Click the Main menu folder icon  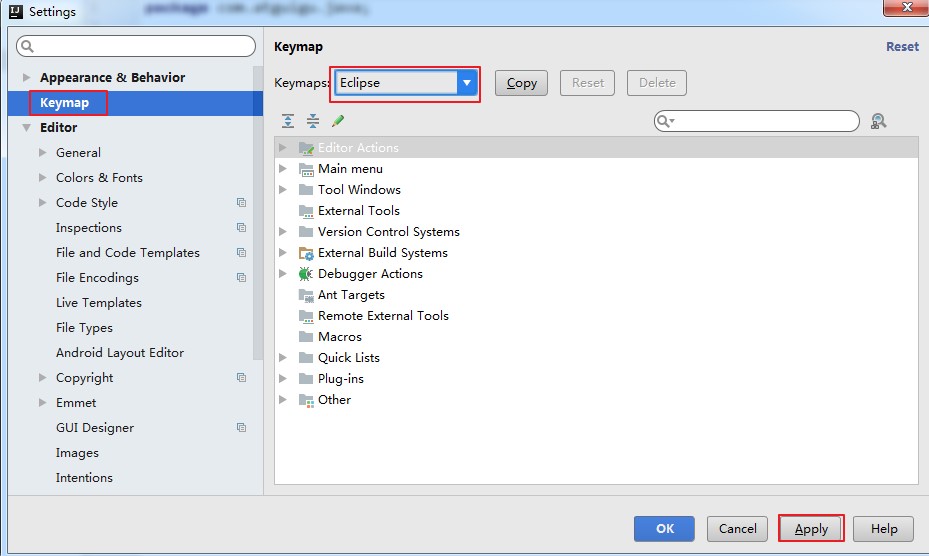pos(306,169)
